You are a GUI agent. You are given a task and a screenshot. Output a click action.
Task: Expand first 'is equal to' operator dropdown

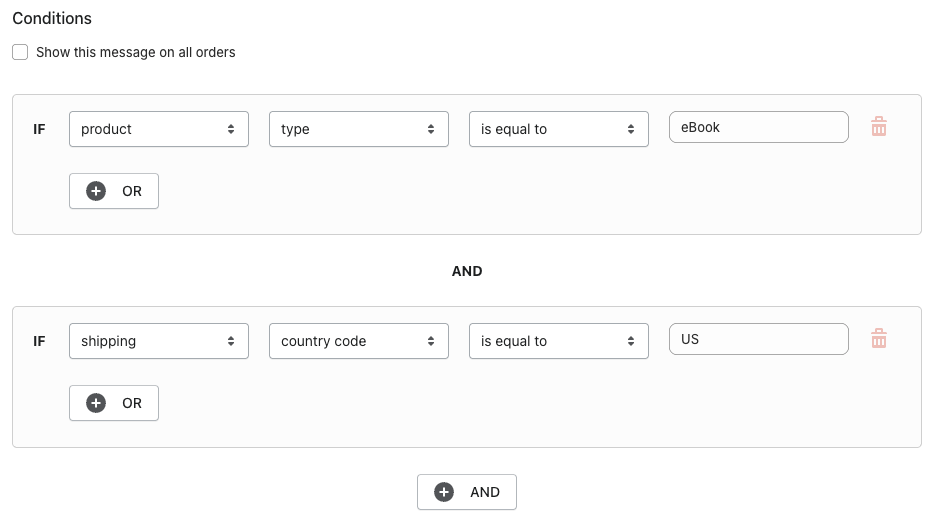(x=558, y=129)
